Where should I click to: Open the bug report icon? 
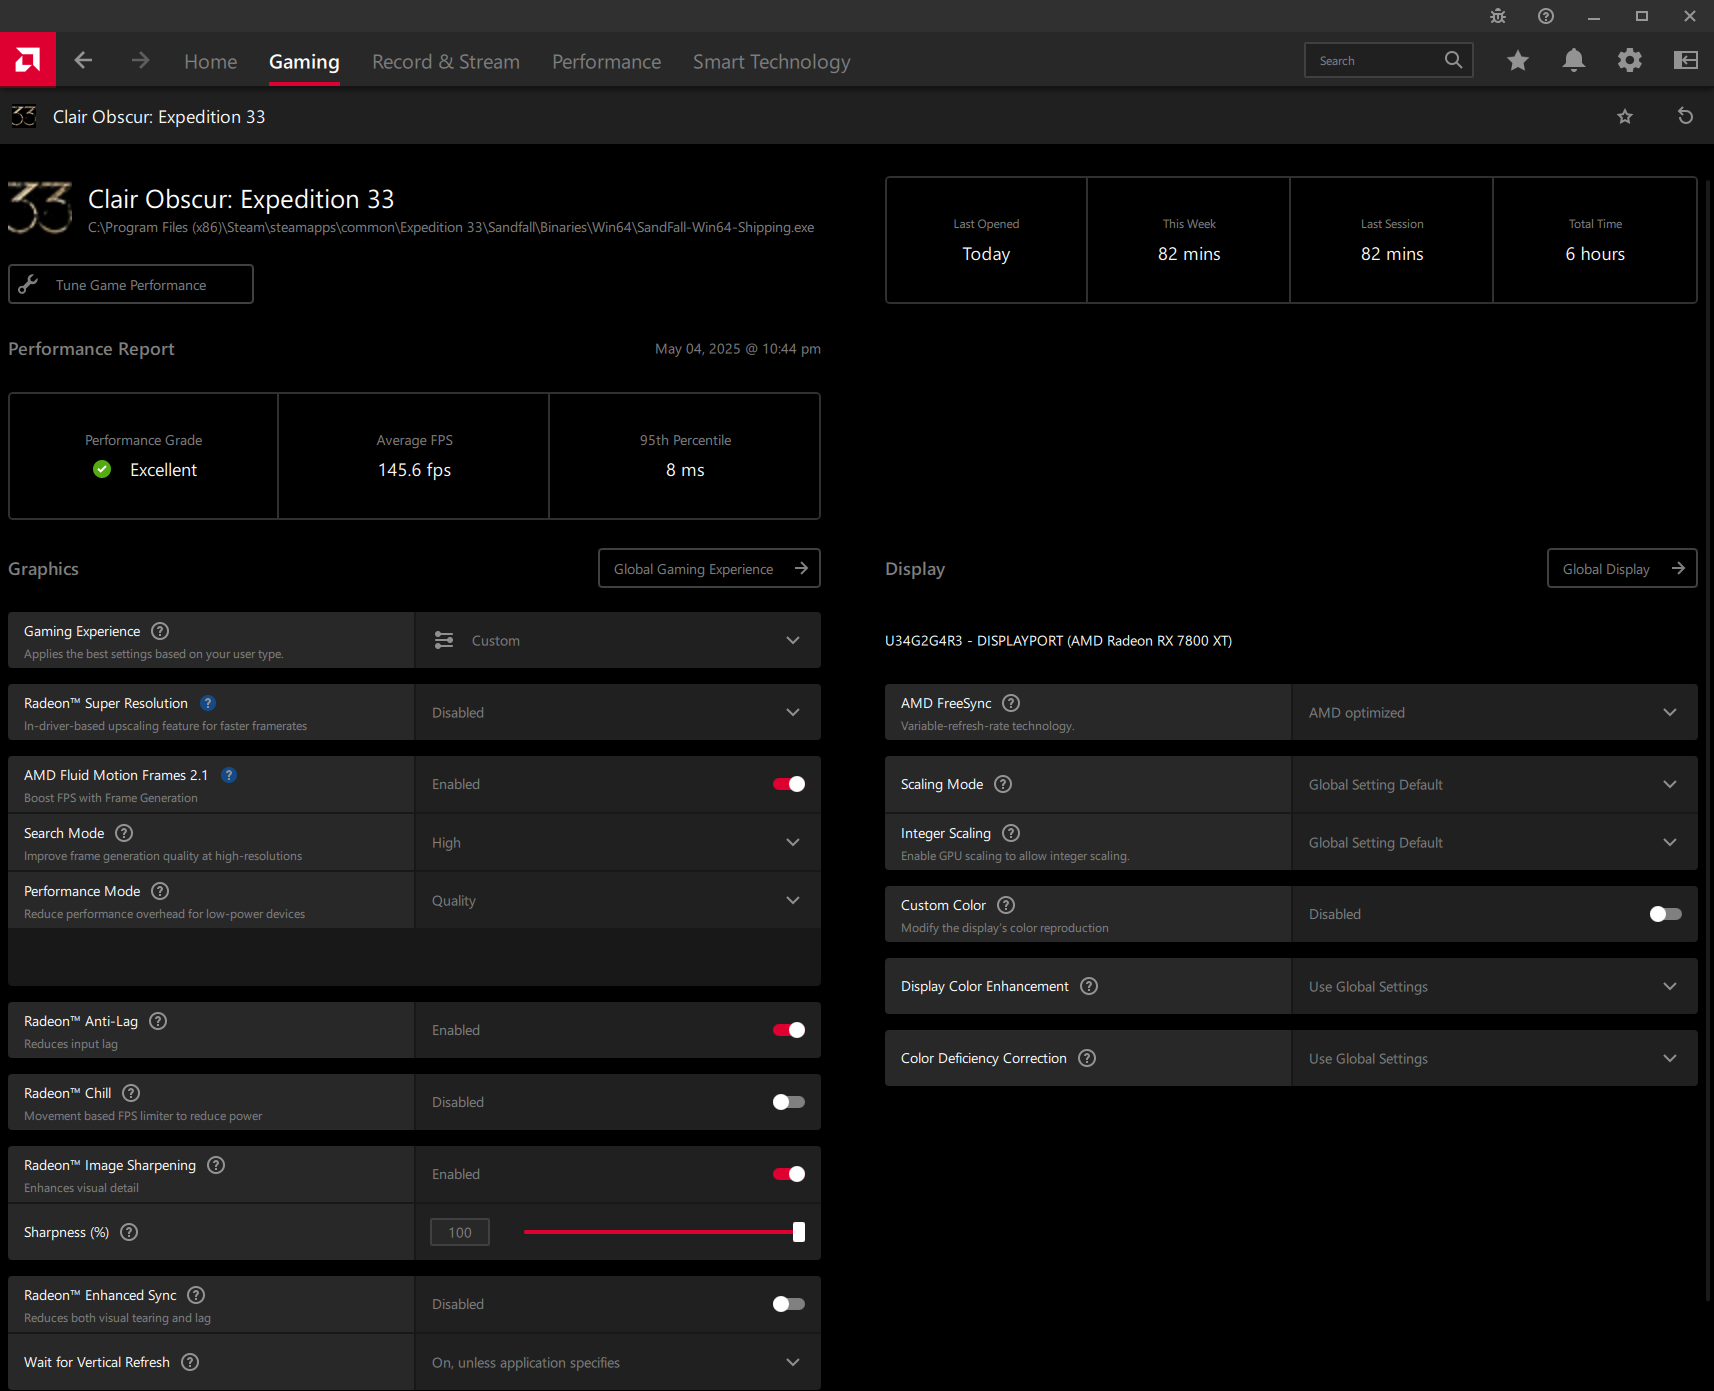pyautogui.click(x=1498, y=16)
